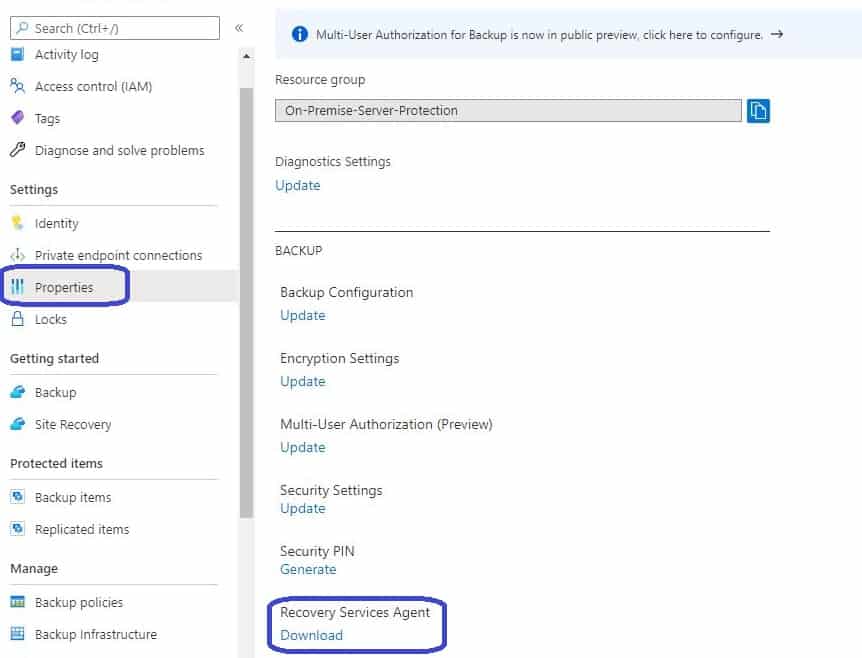This screenshot has width=862, height=658.
Task: Open Access control (IAM) icon
Action: click(18, 86)
